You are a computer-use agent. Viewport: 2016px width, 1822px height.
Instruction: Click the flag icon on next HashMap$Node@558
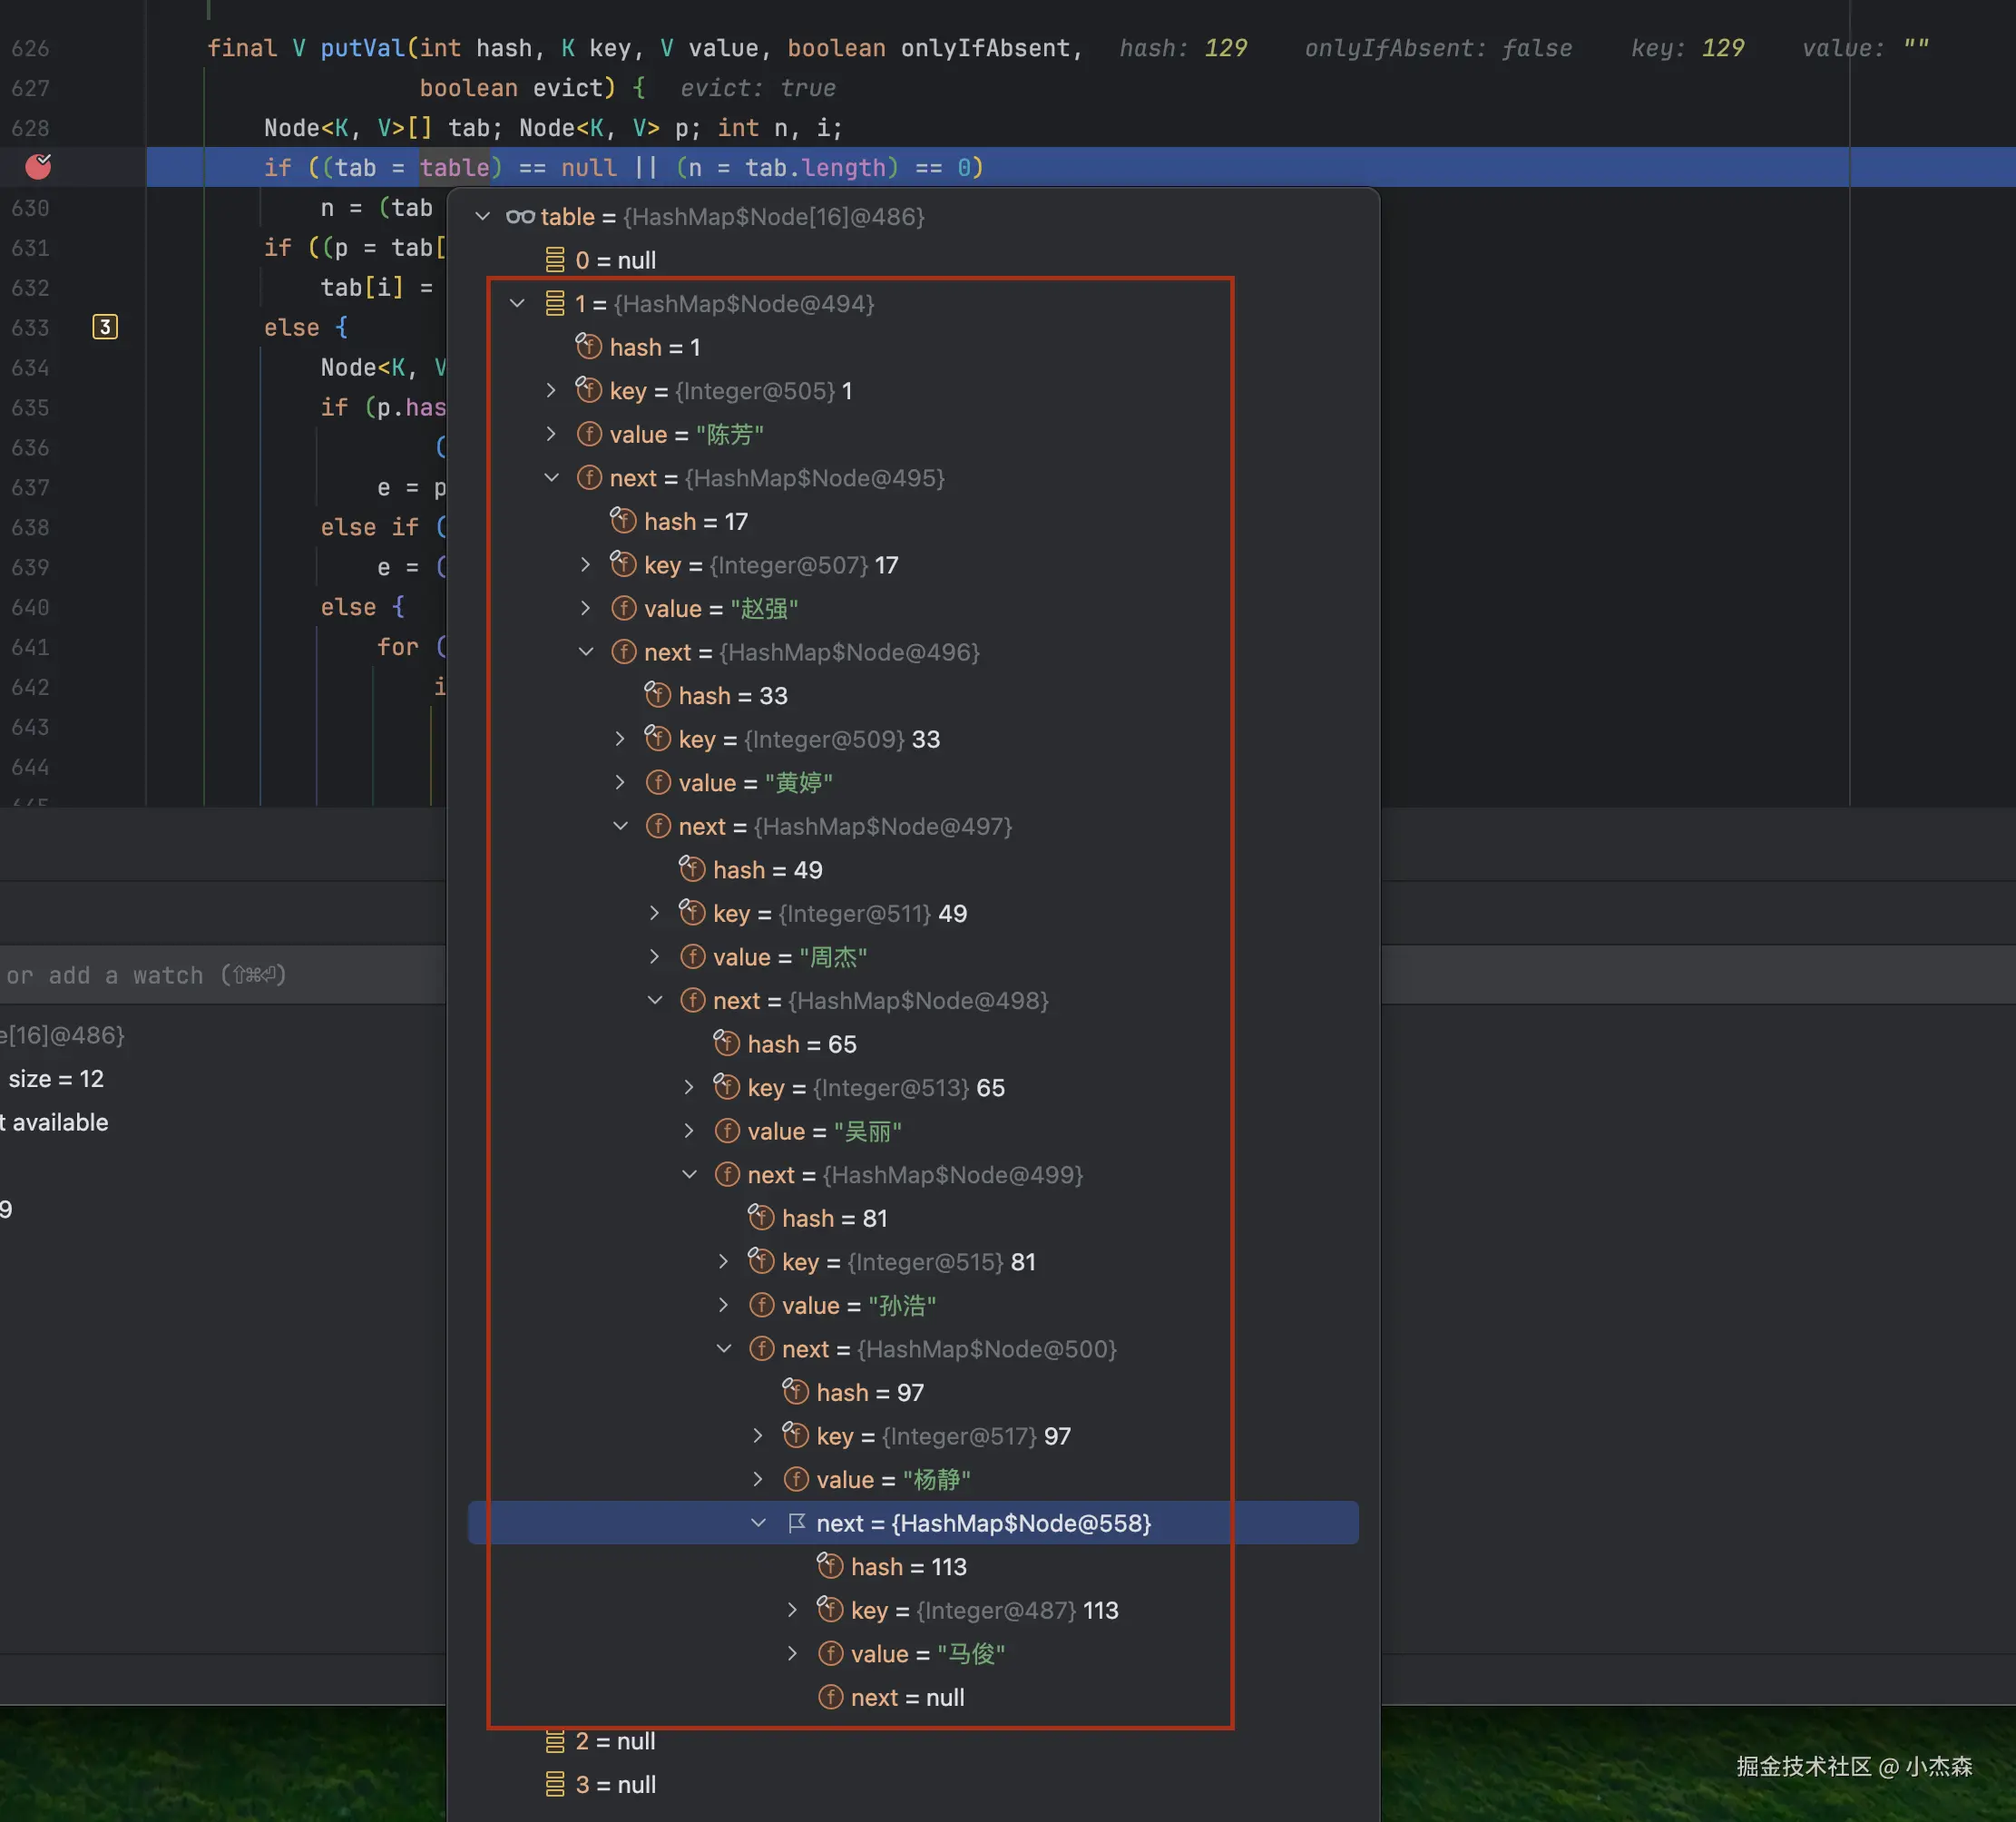(796, 1523)
